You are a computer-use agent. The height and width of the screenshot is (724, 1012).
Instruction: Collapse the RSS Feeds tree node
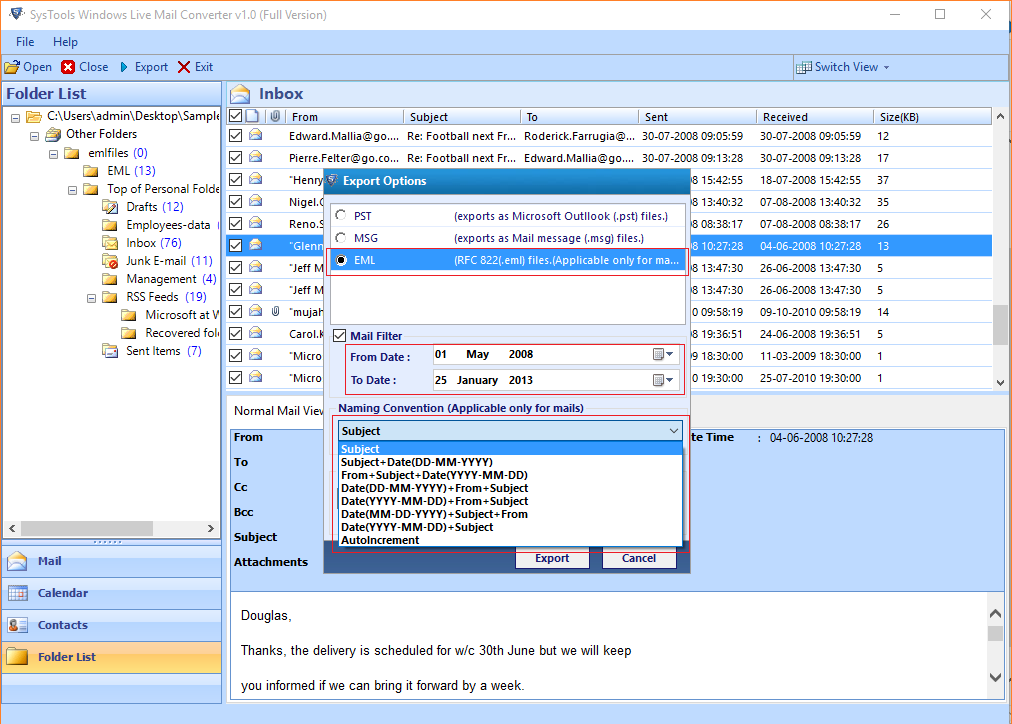[91, 298]
